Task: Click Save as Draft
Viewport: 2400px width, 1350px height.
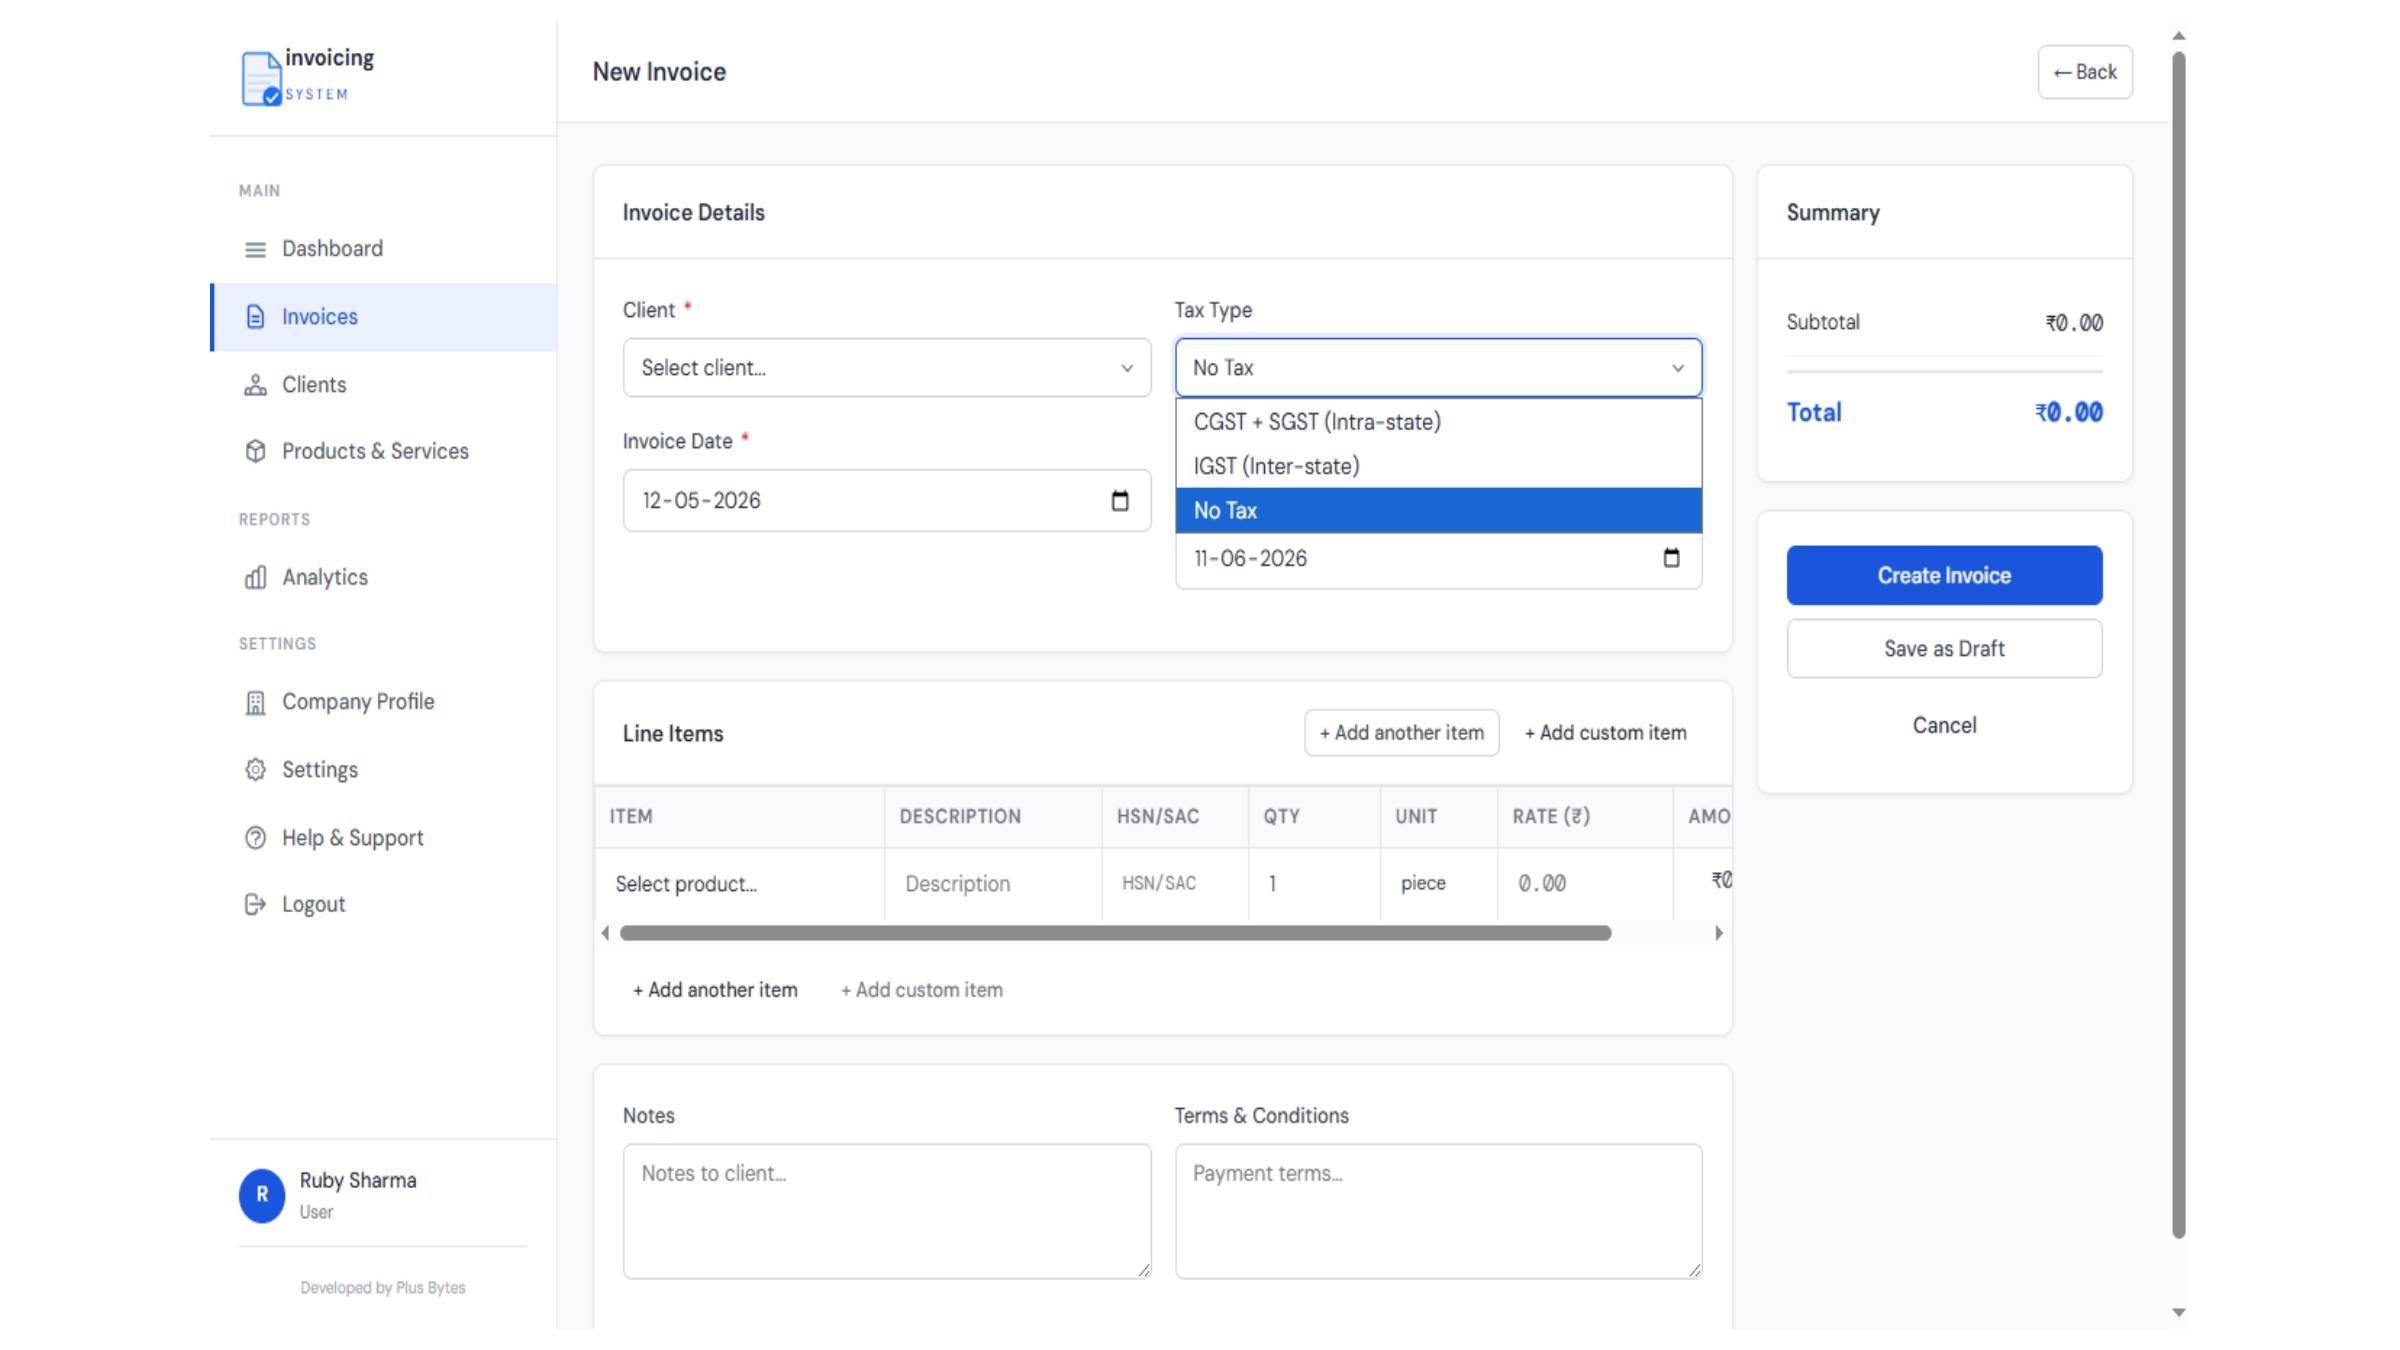Action: point(1944,649)
